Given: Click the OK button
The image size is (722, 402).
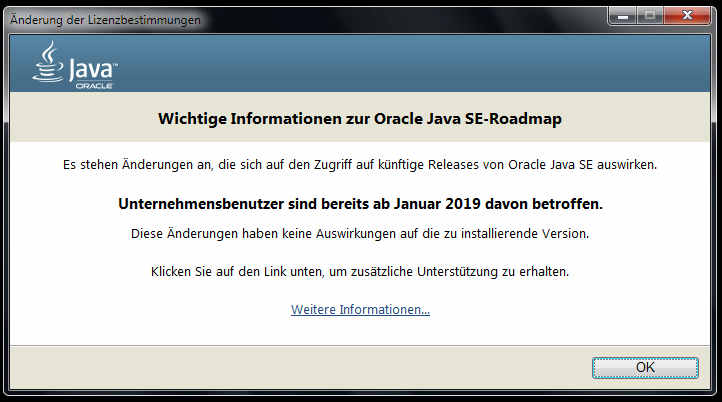Looking at the screenshot, I should 645,367.
